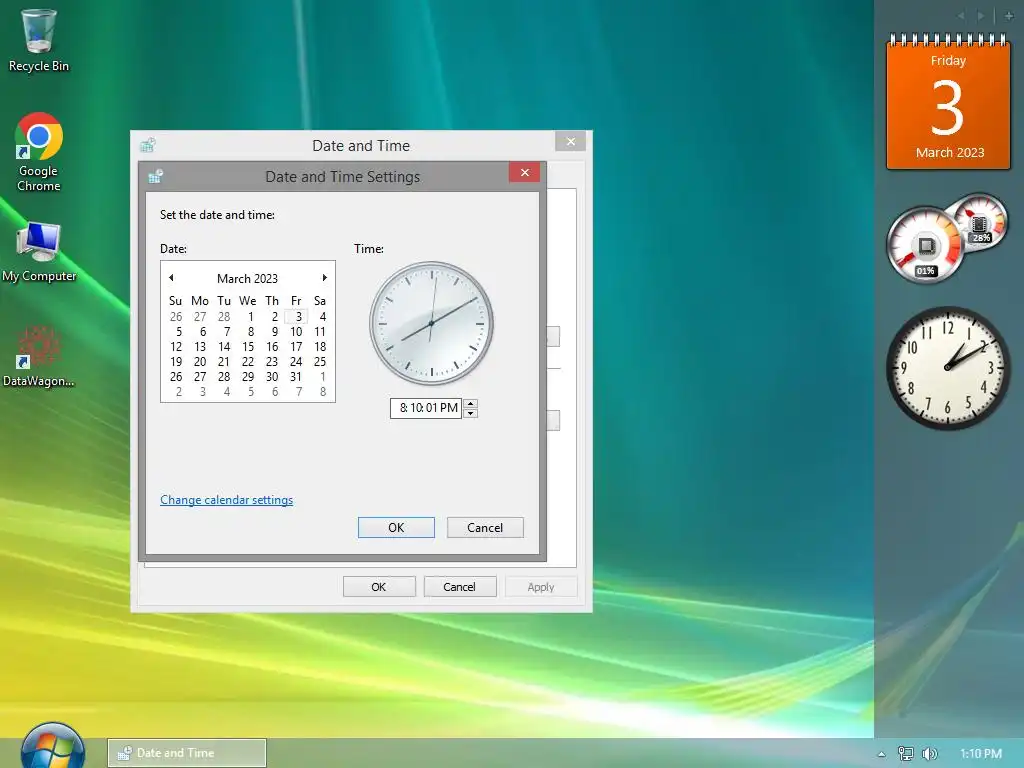Open the Recycle Bin desktop icon
Viewport: 1024px width, 768px height.
(39, 40)
